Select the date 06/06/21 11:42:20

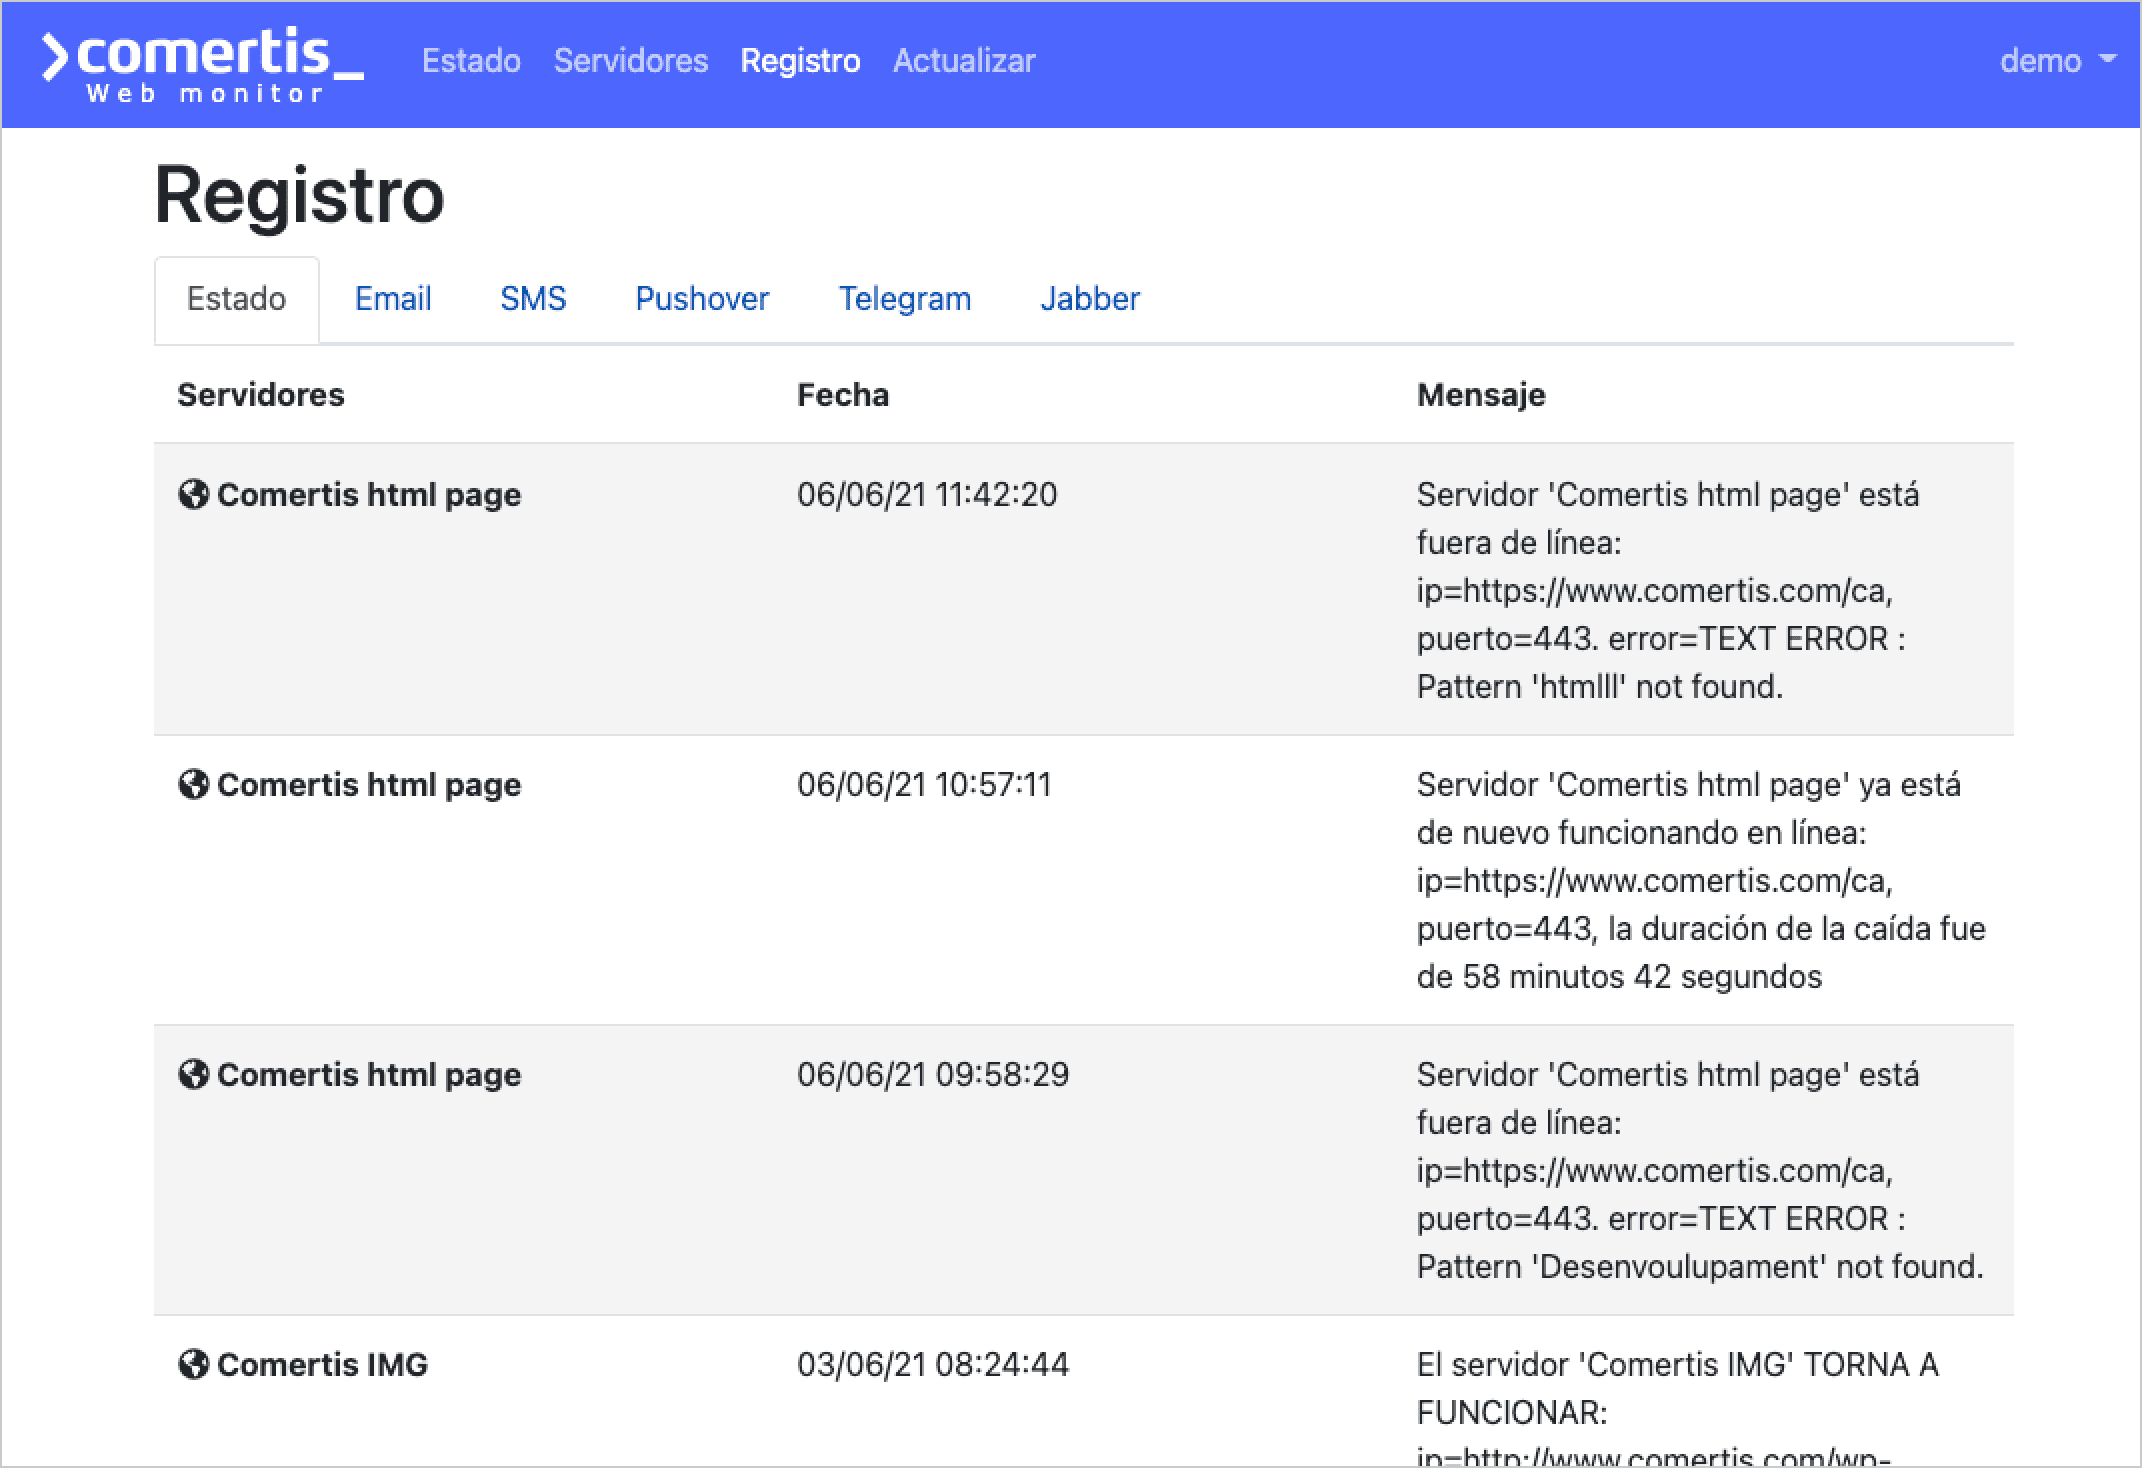tap(927, 494)
